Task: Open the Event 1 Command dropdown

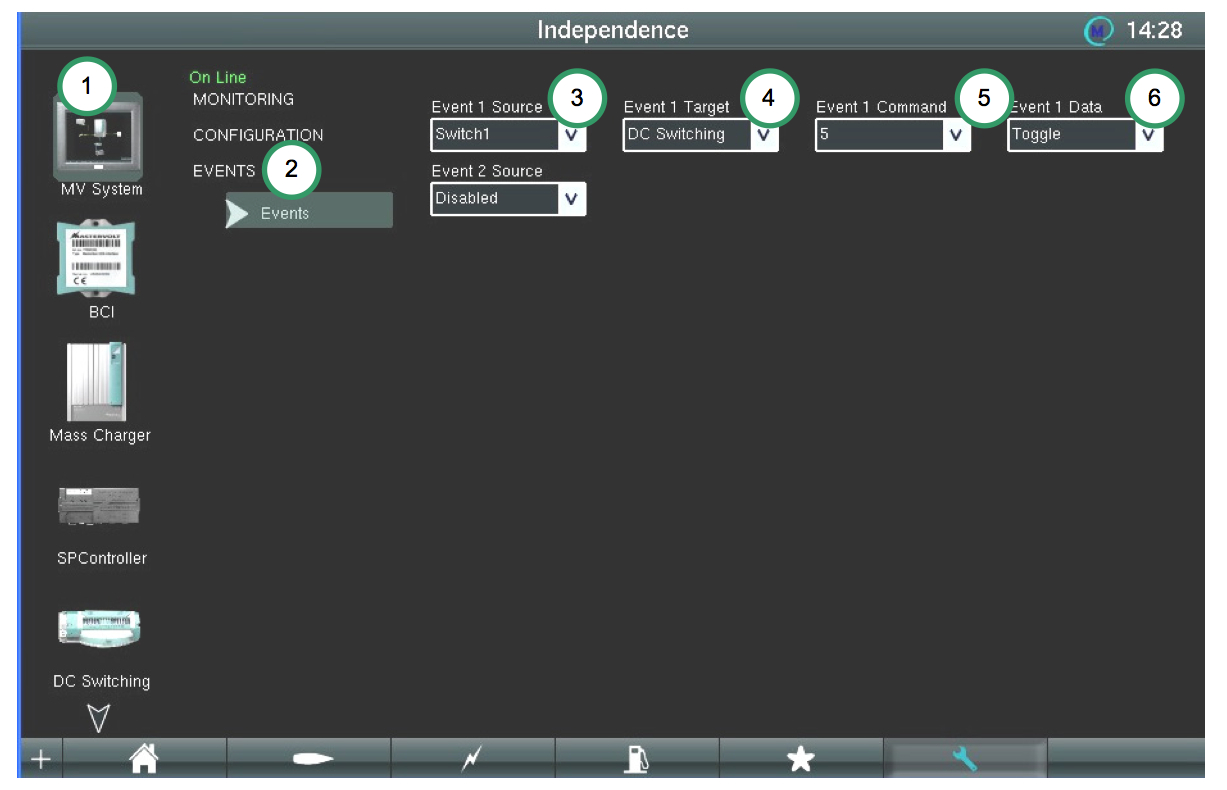Action: 892,134
